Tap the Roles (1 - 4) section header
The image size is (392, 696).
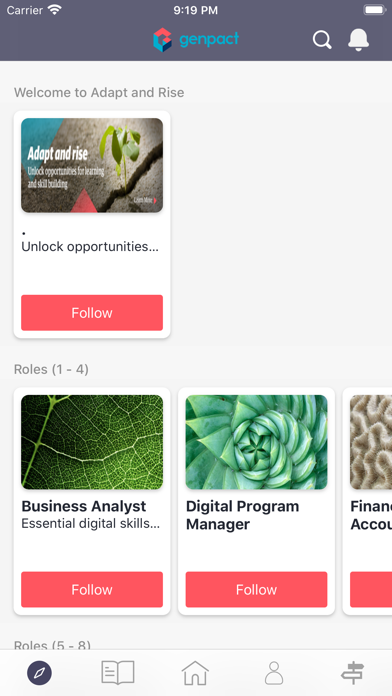pos(51,369)
